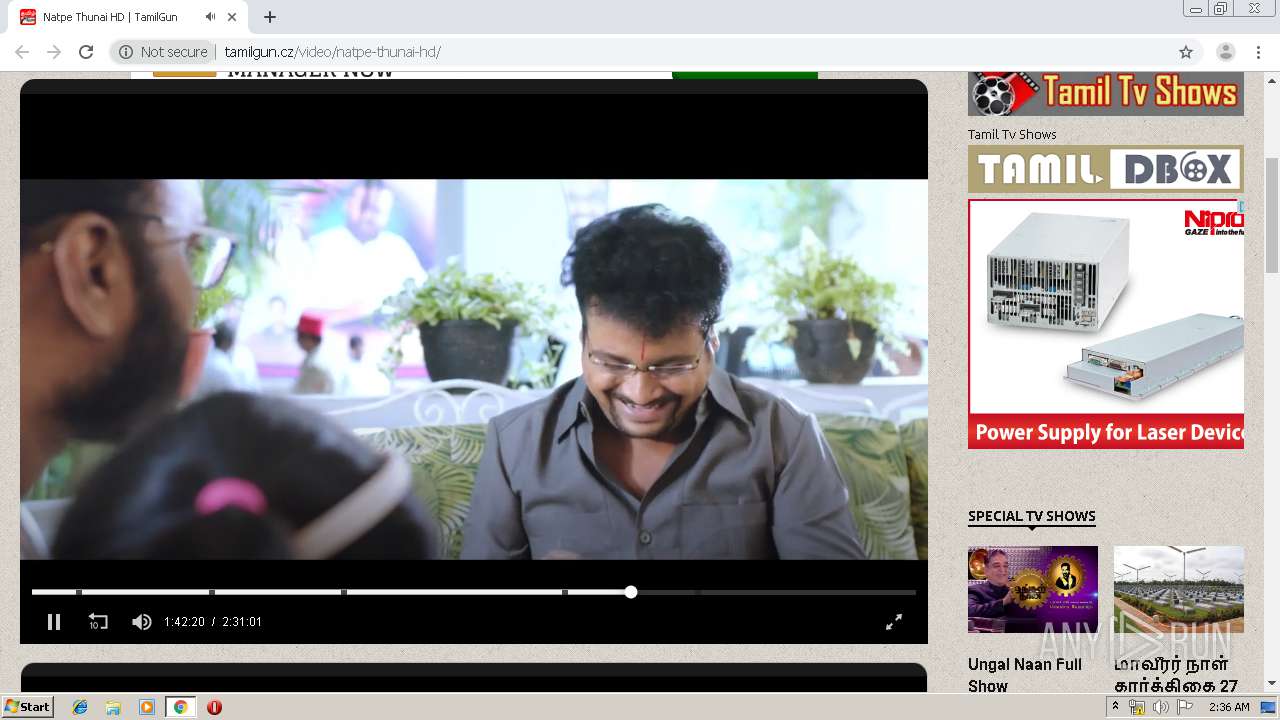Mute tab audio icon on Natpe Thunai tab
Viewport: 1280px width, 720px height.
[x=210, y=17]
